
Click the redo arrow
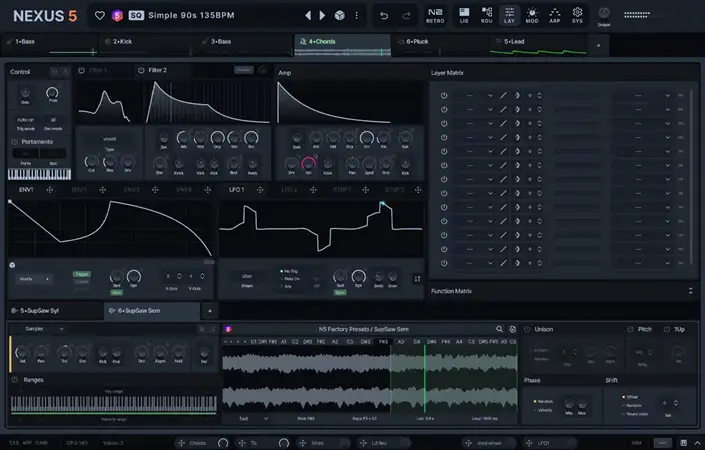click(x=406, y=16)
